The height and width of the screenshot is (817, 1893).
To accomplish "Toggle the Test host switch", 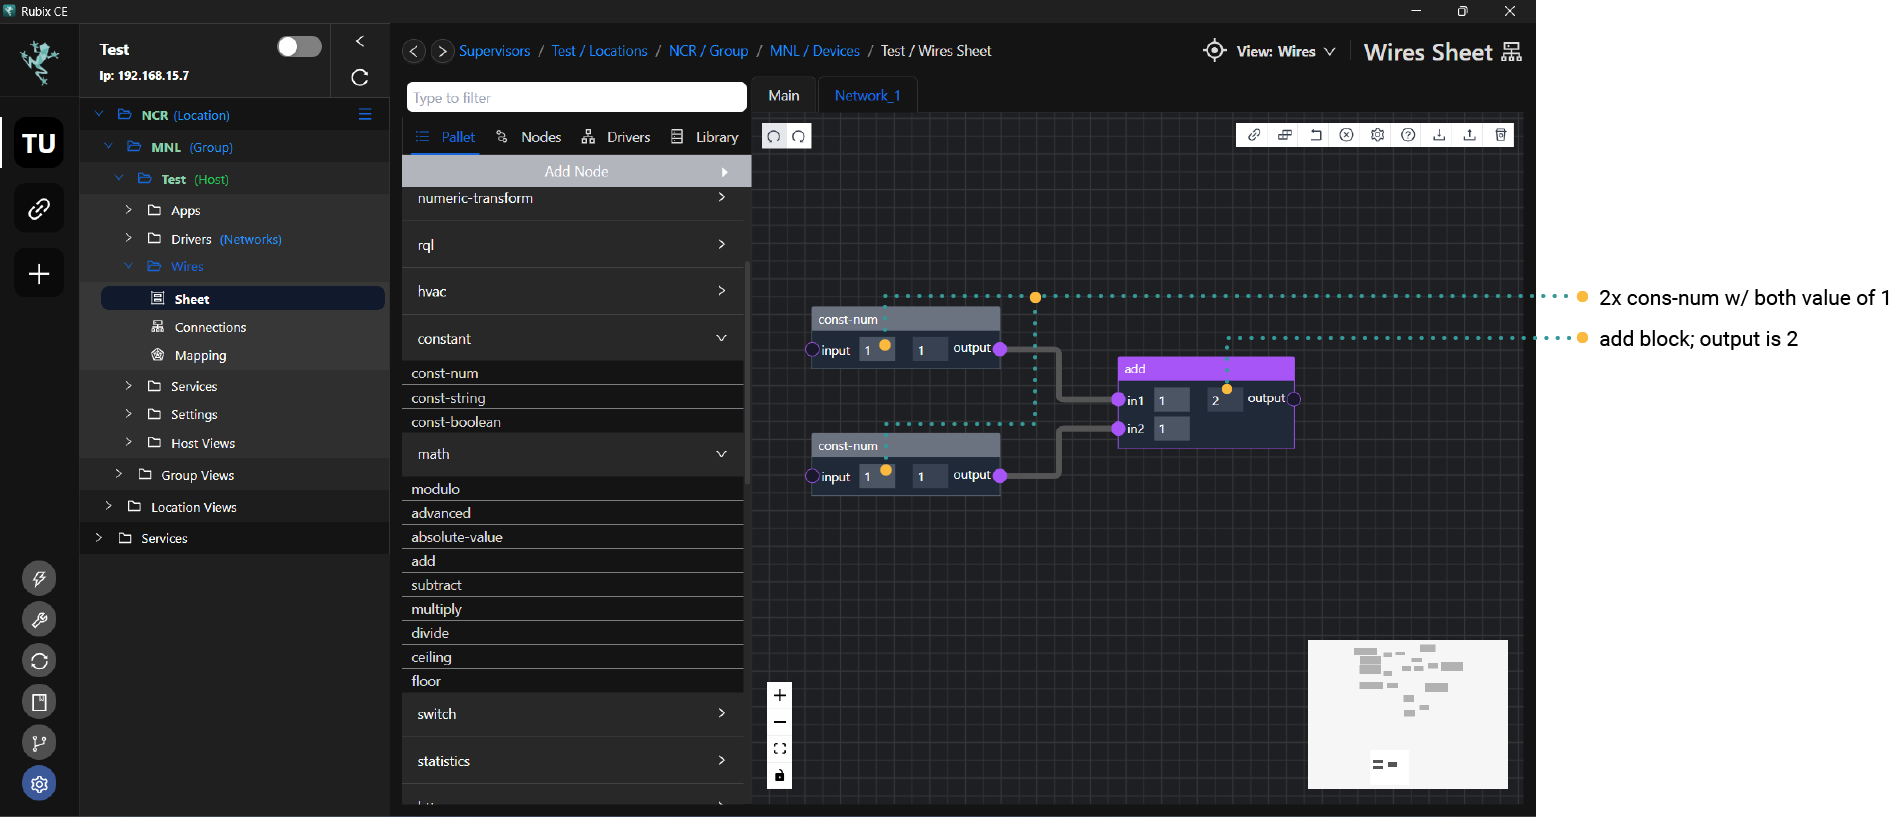I will pos(299,47).
